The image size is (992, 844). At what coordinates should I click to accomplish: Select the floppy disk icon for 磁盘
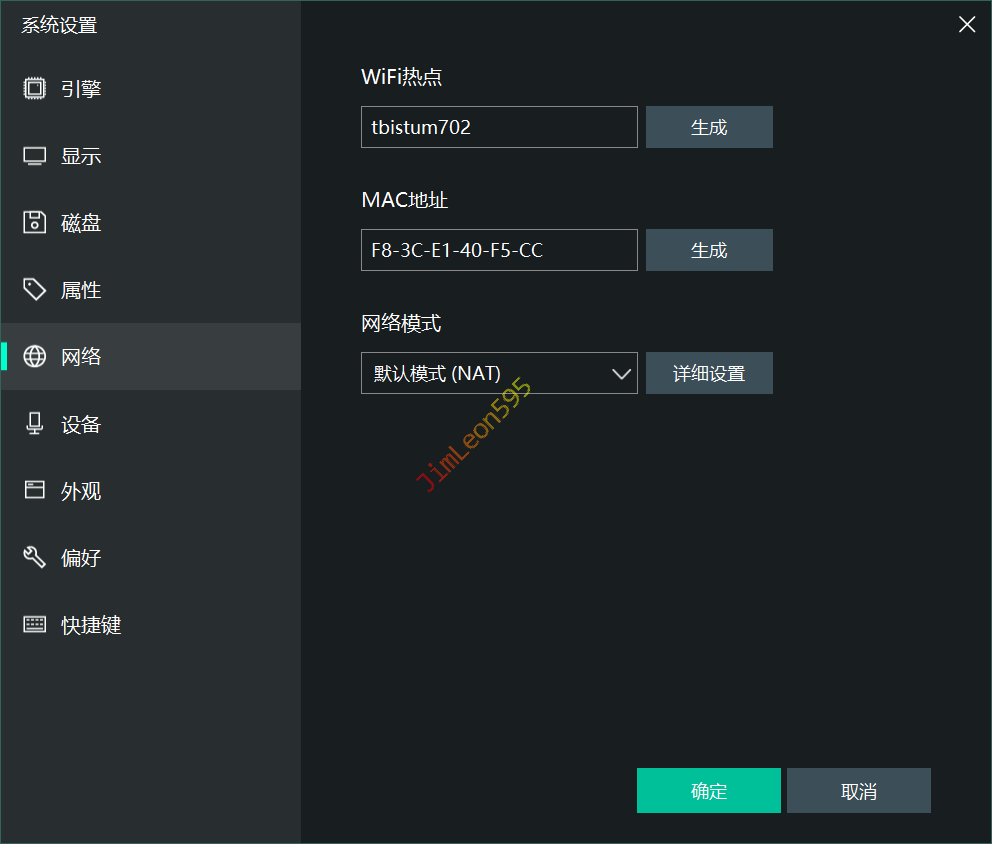tap(35, 223)
